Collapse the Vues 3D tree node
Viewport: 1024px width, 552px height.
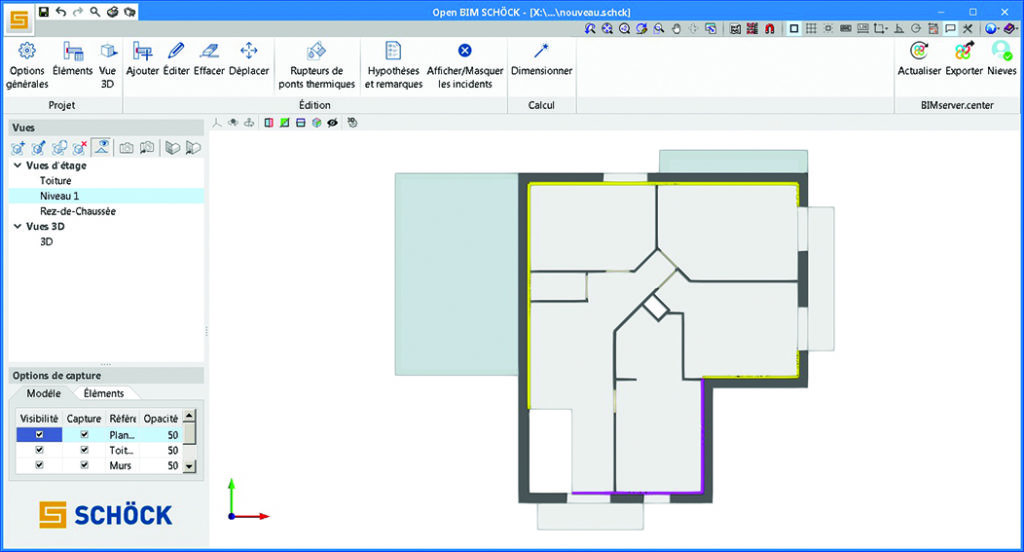point(18,227)
